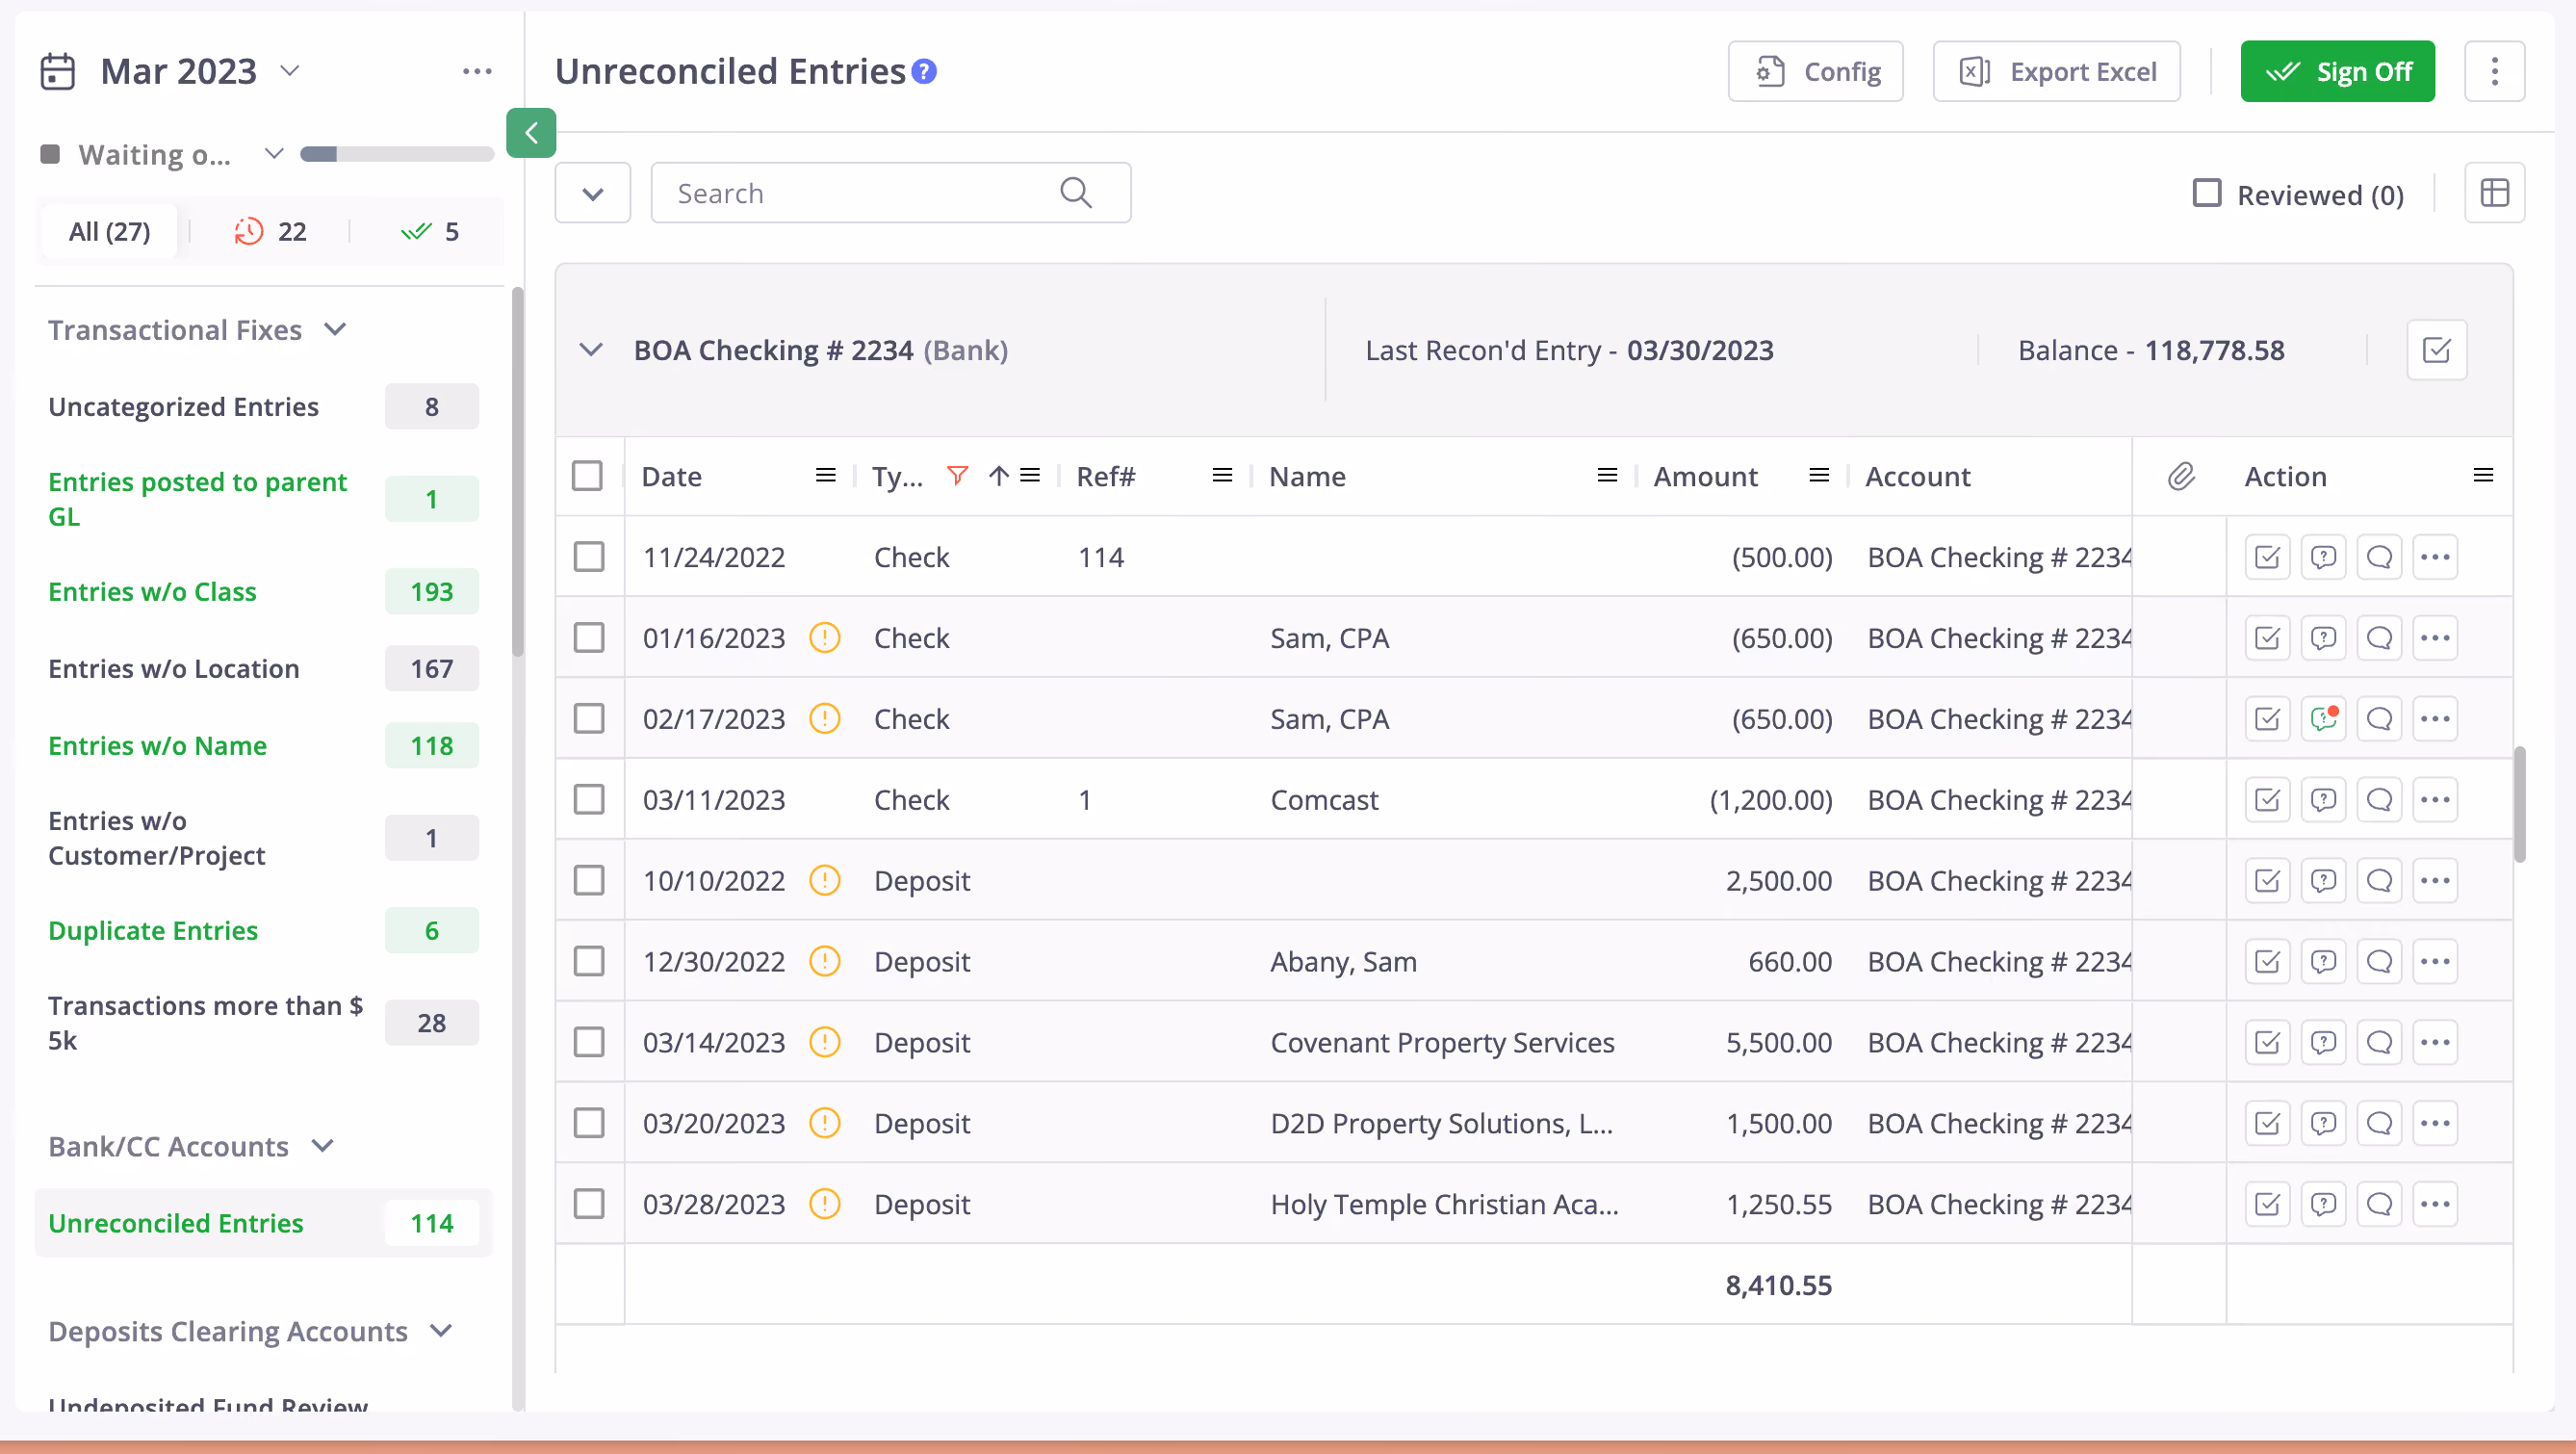This screenshot has height=1454, width=2576.
Task: Tick the checkbox for the Comcast row
Action: coord(589,800)
